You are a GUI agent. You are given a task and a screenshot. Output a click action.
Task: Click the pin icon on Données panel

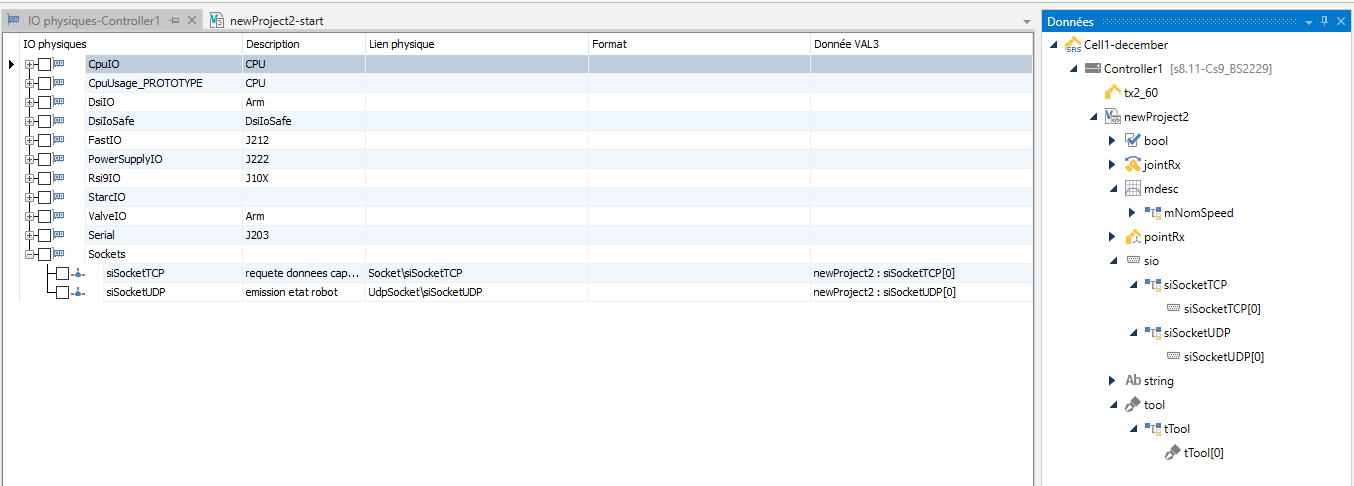tap(1324, 21)
